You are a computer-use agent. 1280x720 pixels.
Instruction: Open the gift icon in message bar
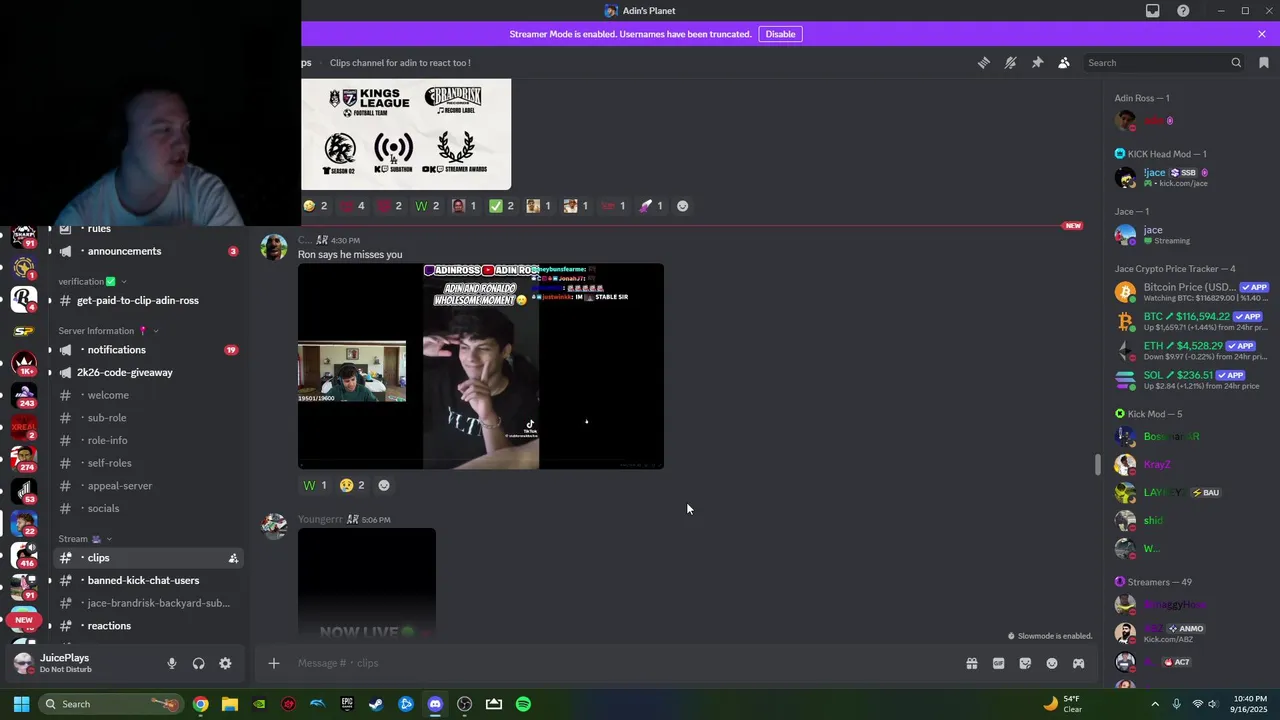coord(971,663)
